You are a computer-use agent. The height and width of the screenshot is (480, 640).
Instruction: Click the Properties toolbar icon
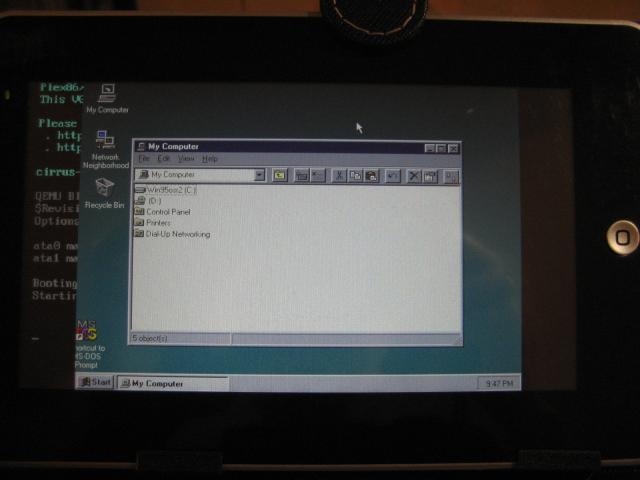[430, 176]
